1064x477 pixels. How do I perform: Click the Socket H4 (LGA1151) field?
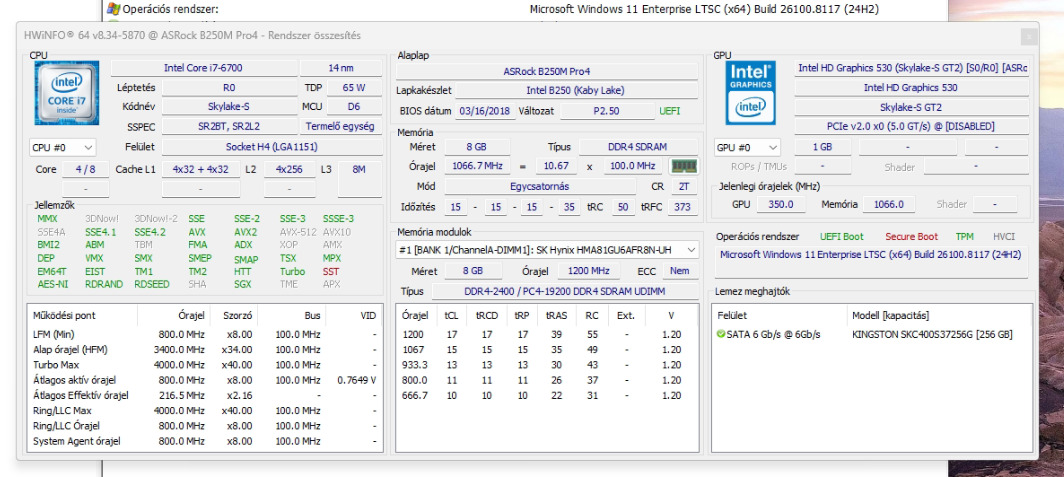point(271,147)
